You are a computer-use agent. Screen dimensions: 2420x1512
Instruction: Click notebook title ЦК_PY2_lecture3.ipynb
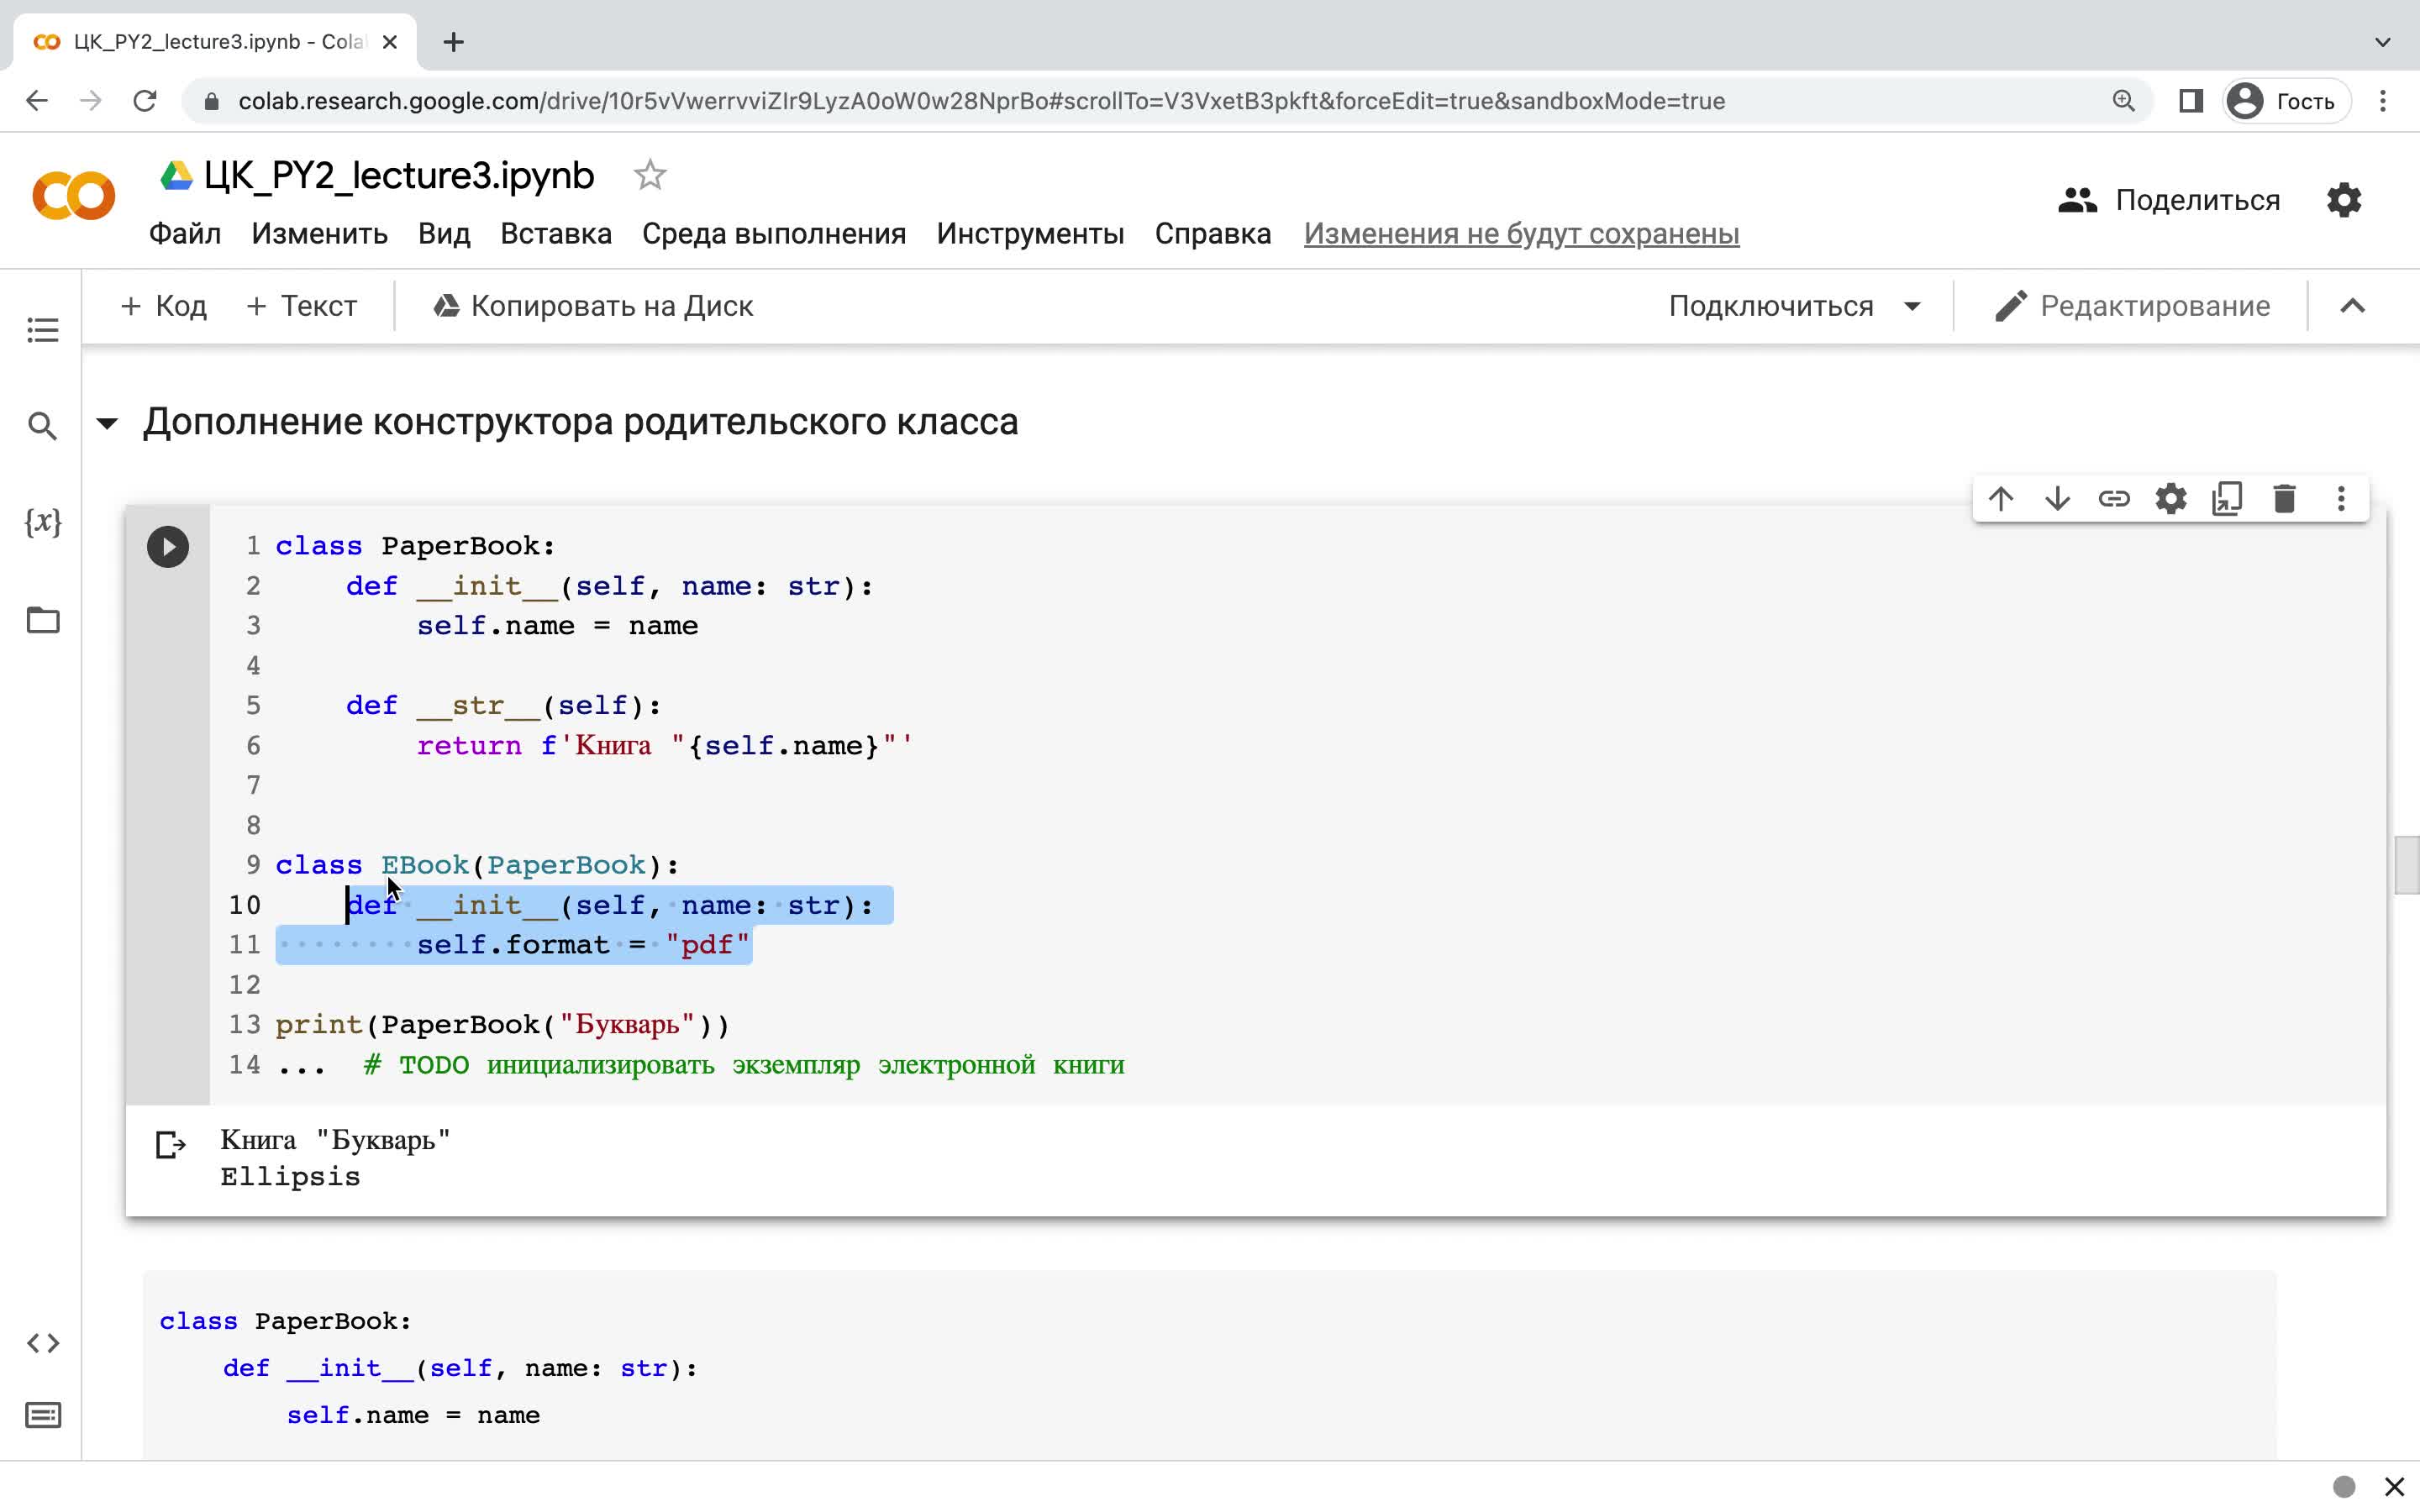coord(399,175)
